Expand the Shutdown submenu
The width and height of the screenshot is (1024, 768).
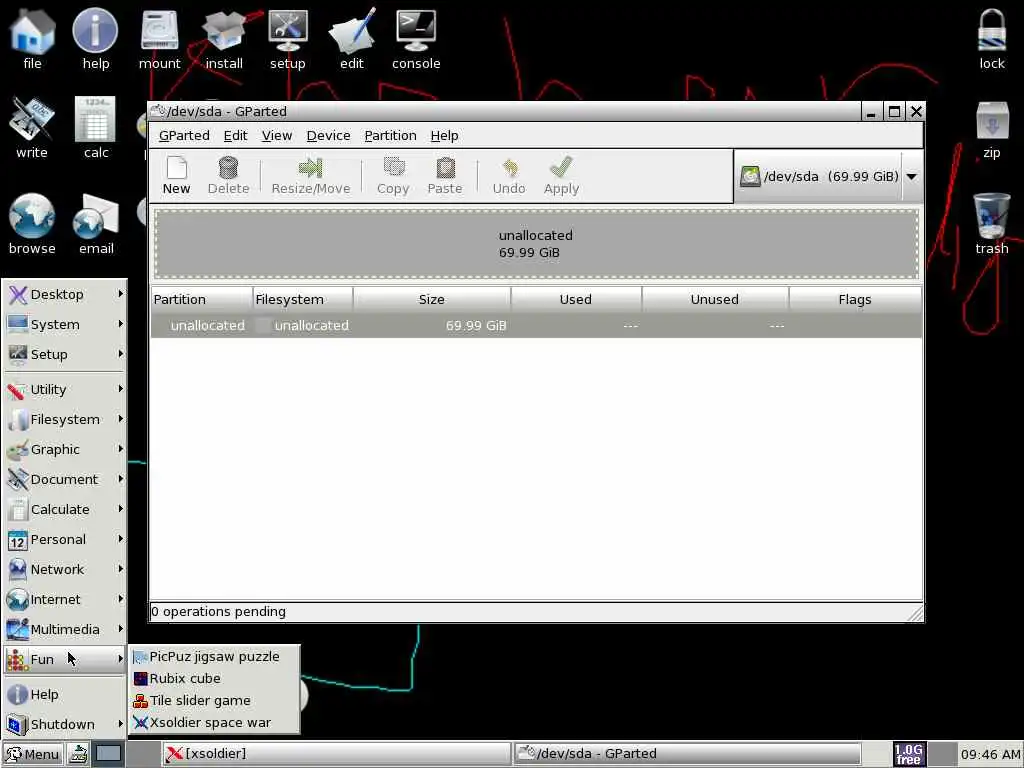pos(65,725)
